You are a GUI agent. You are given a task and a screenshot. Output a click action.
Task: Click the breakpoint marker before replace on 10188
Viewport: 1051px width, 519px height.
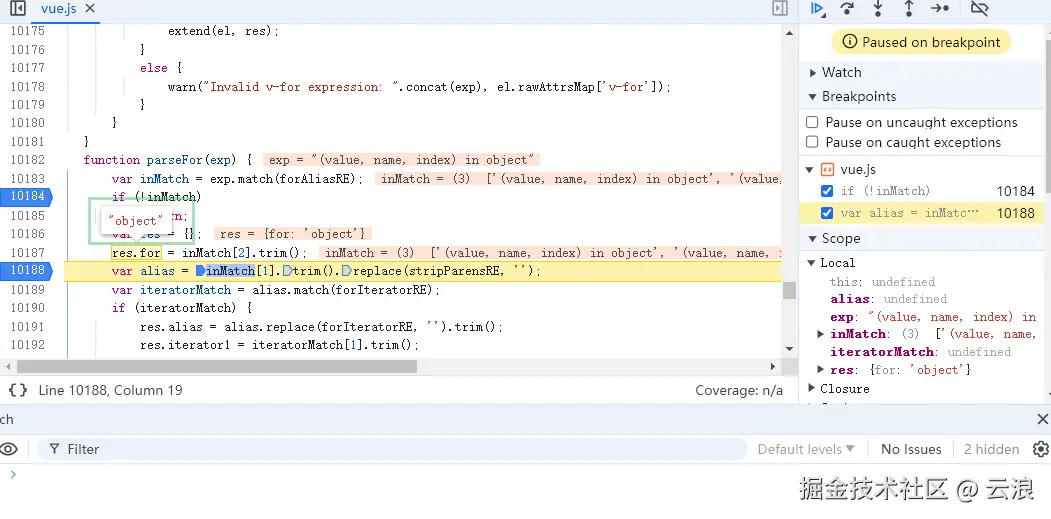[347, 271]
